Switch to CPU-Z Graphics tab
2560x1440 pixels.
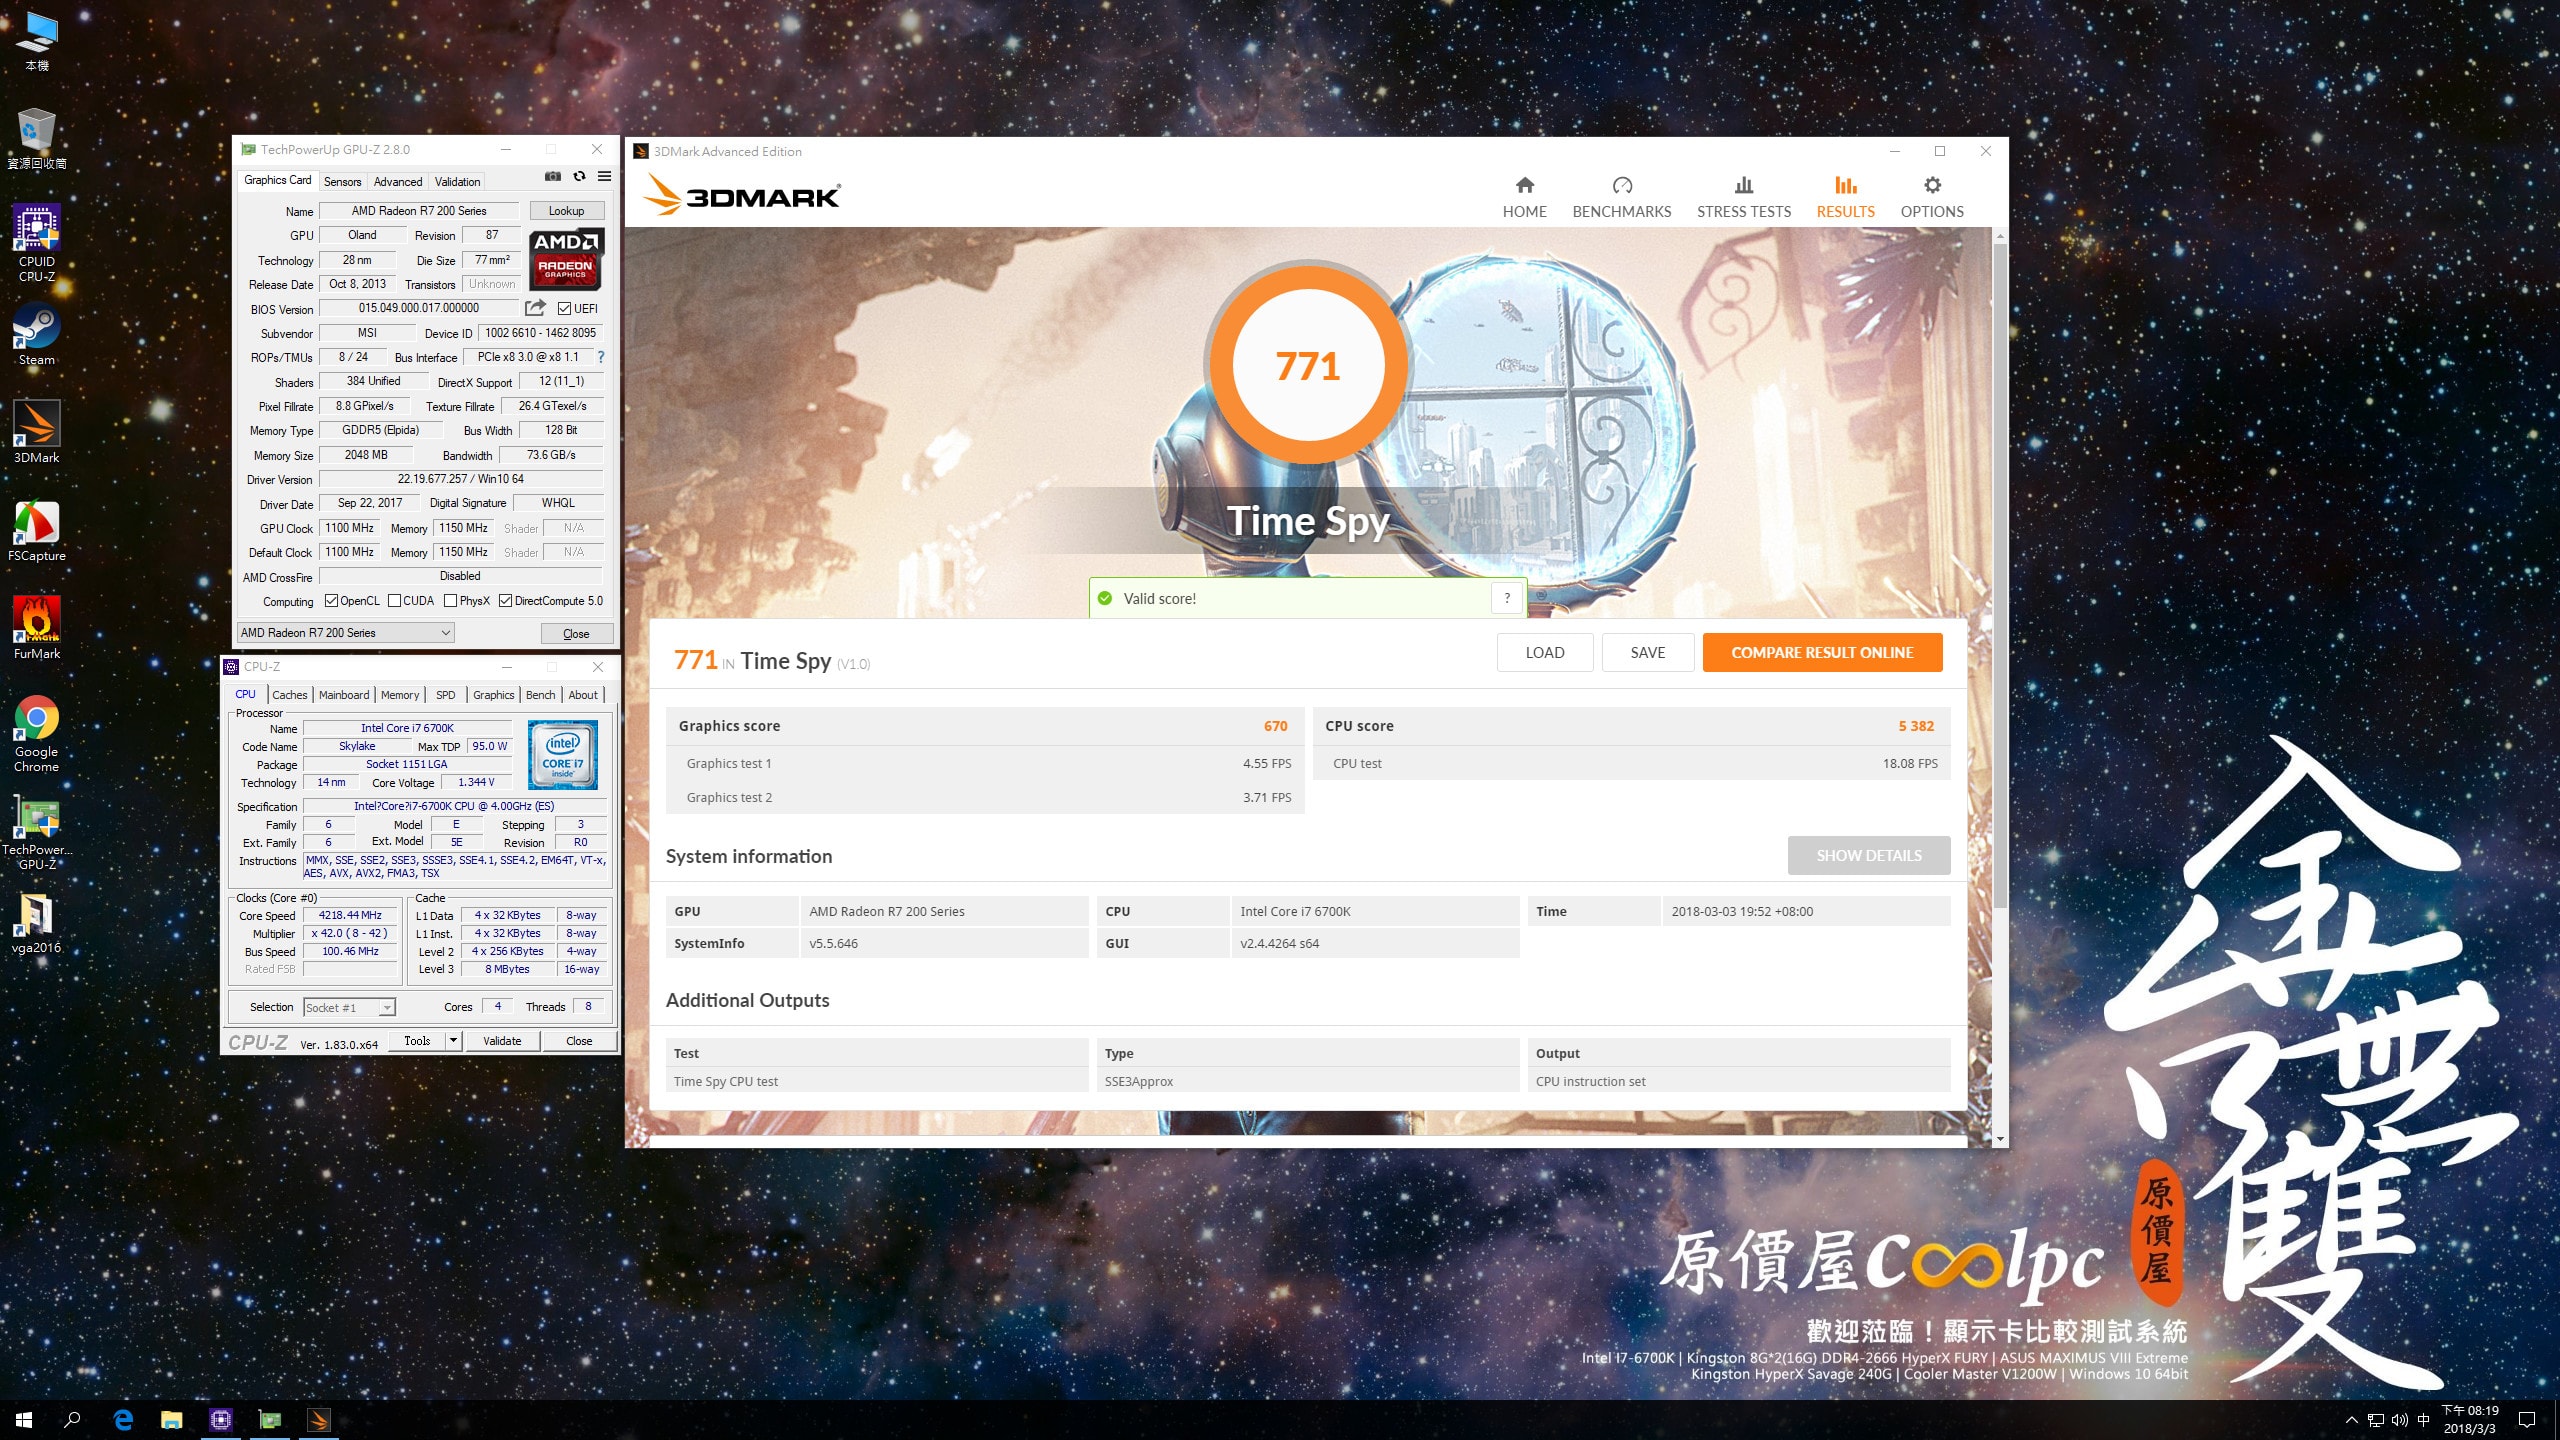click(x=494, y=695)
